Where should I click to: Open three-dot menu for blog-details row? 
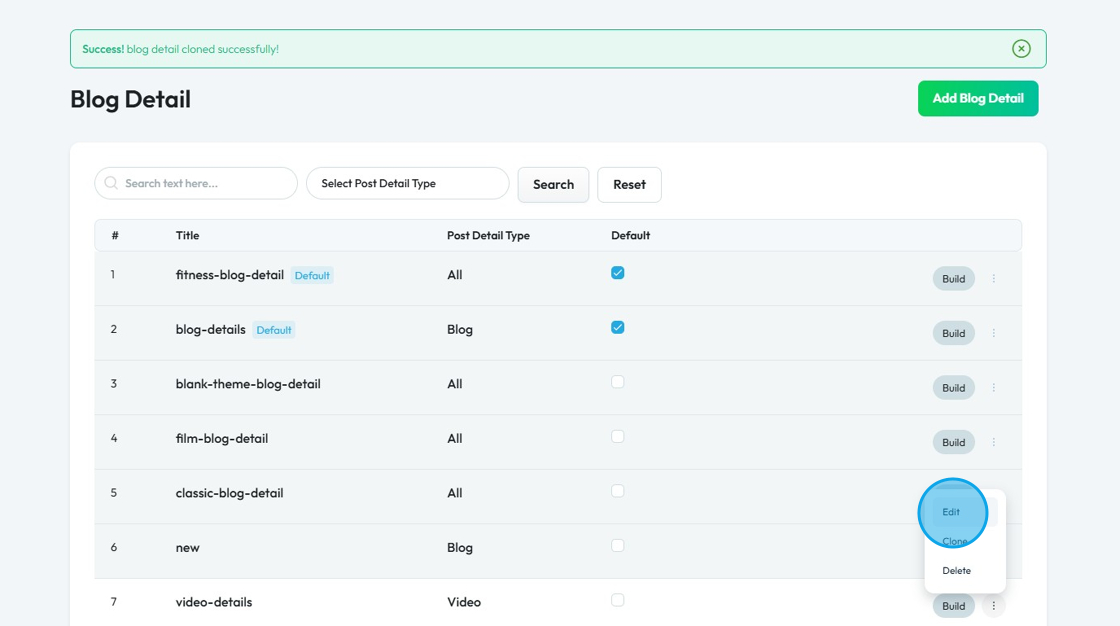click(x=993, y=333)
